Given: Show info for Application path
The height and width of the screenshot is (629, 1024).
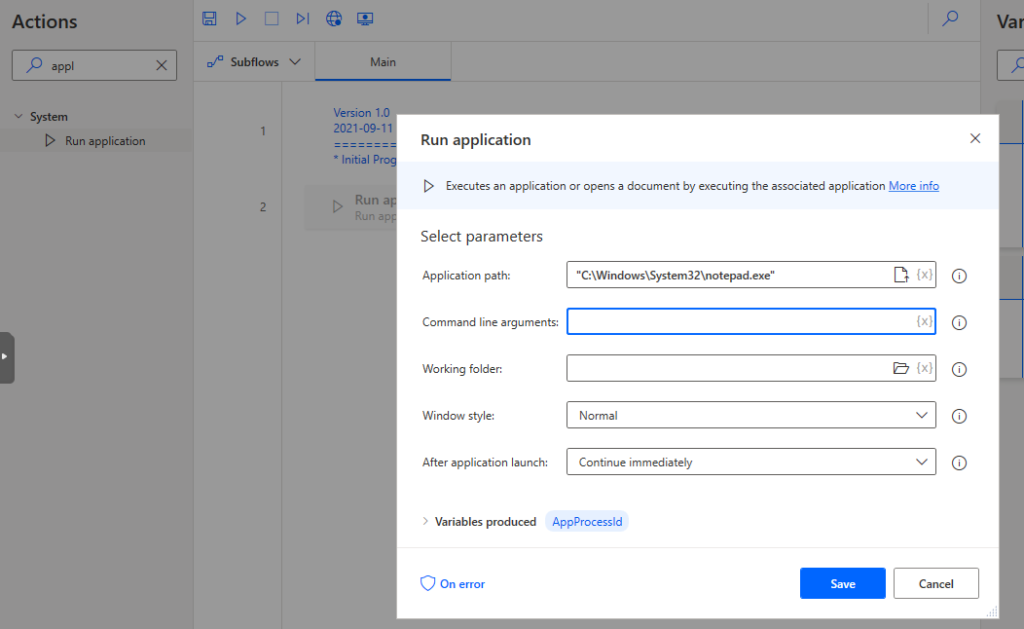Looking at the screenshot, I should (x=959, y=276).
